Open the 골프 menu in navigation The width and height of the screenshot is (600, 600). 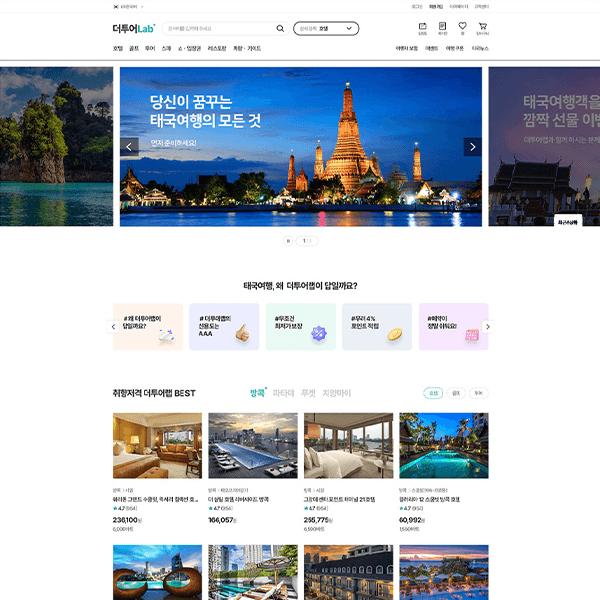pyautogui.click(x=134, y=48)
